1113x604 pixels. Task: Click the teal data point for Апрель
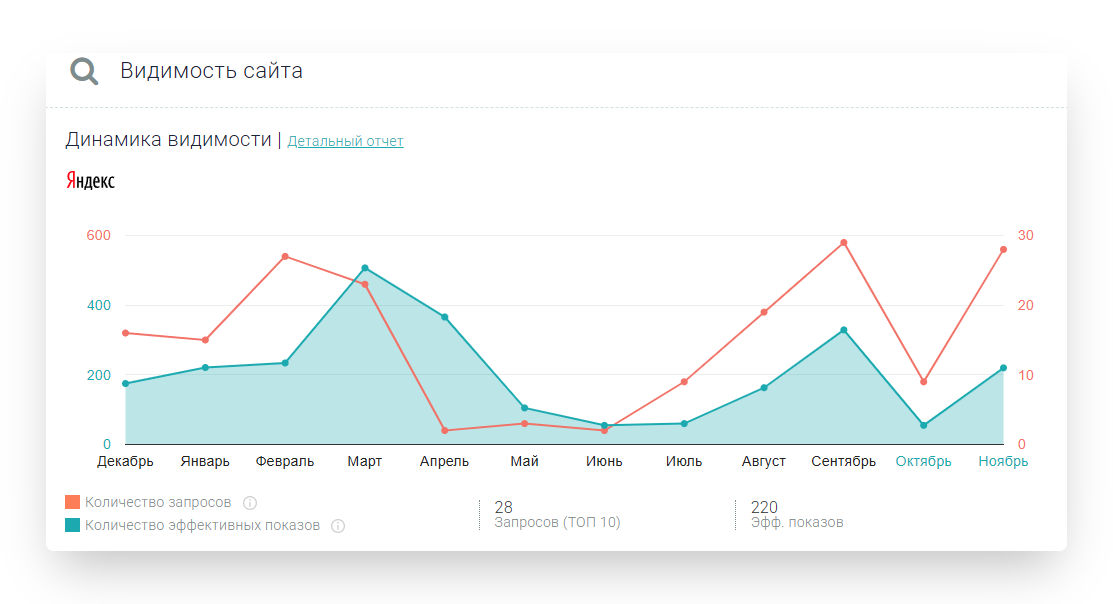[x=445, y=317]
